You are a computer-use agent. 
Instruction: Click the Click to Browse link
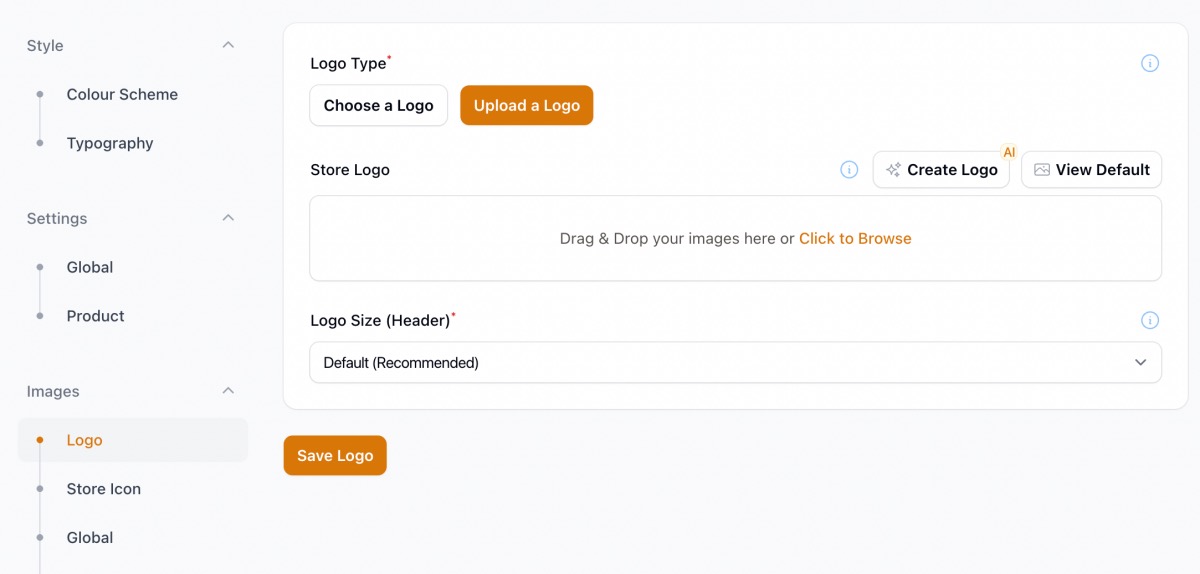[x=855, y=238]
